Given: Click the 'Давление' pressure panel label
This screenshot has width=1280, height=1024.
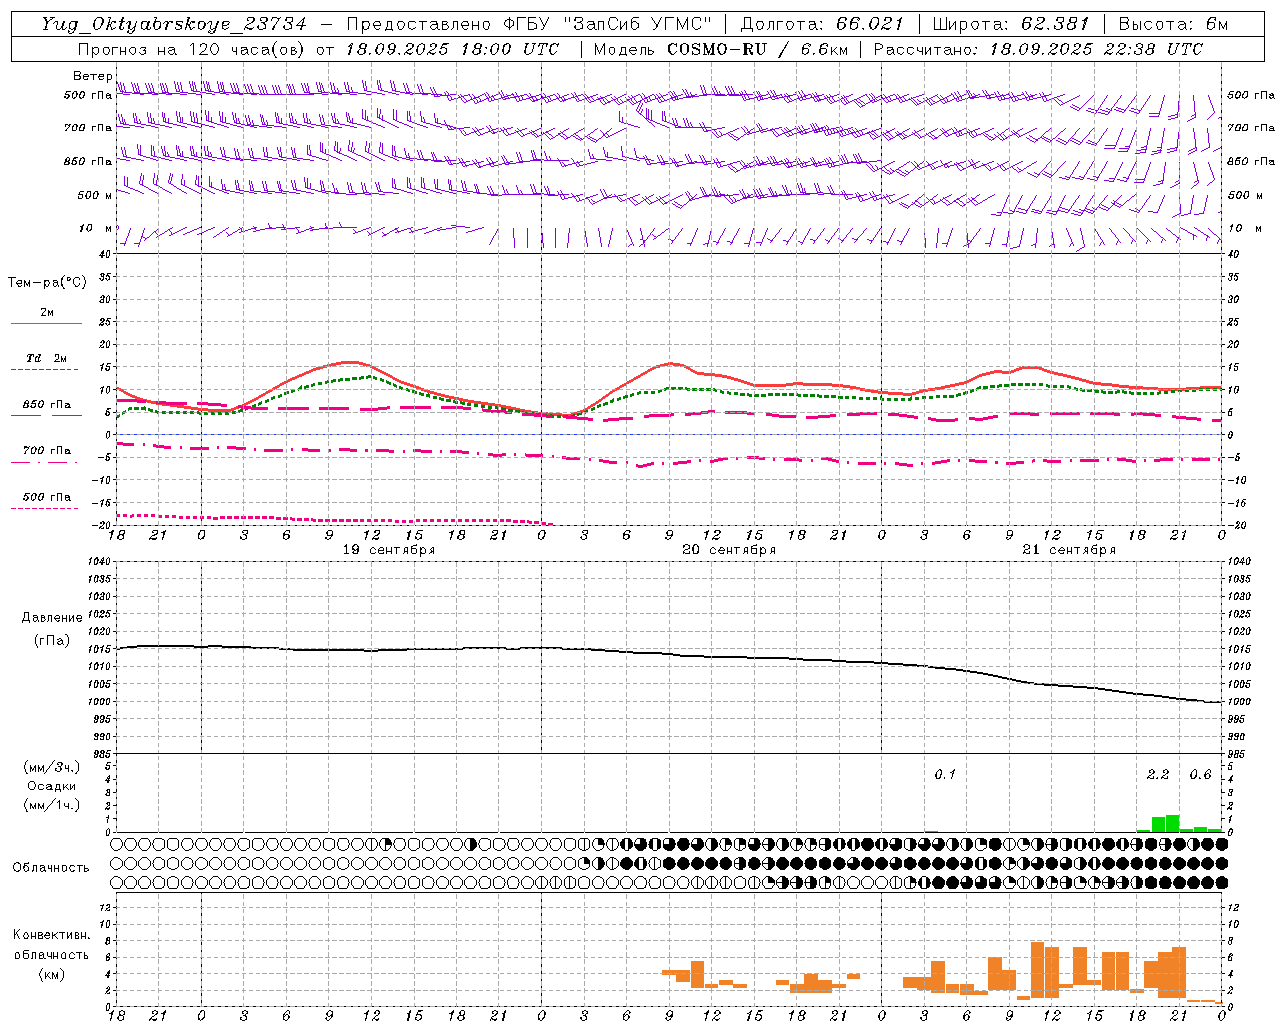Looking at the screenshot, I should 52,617.
